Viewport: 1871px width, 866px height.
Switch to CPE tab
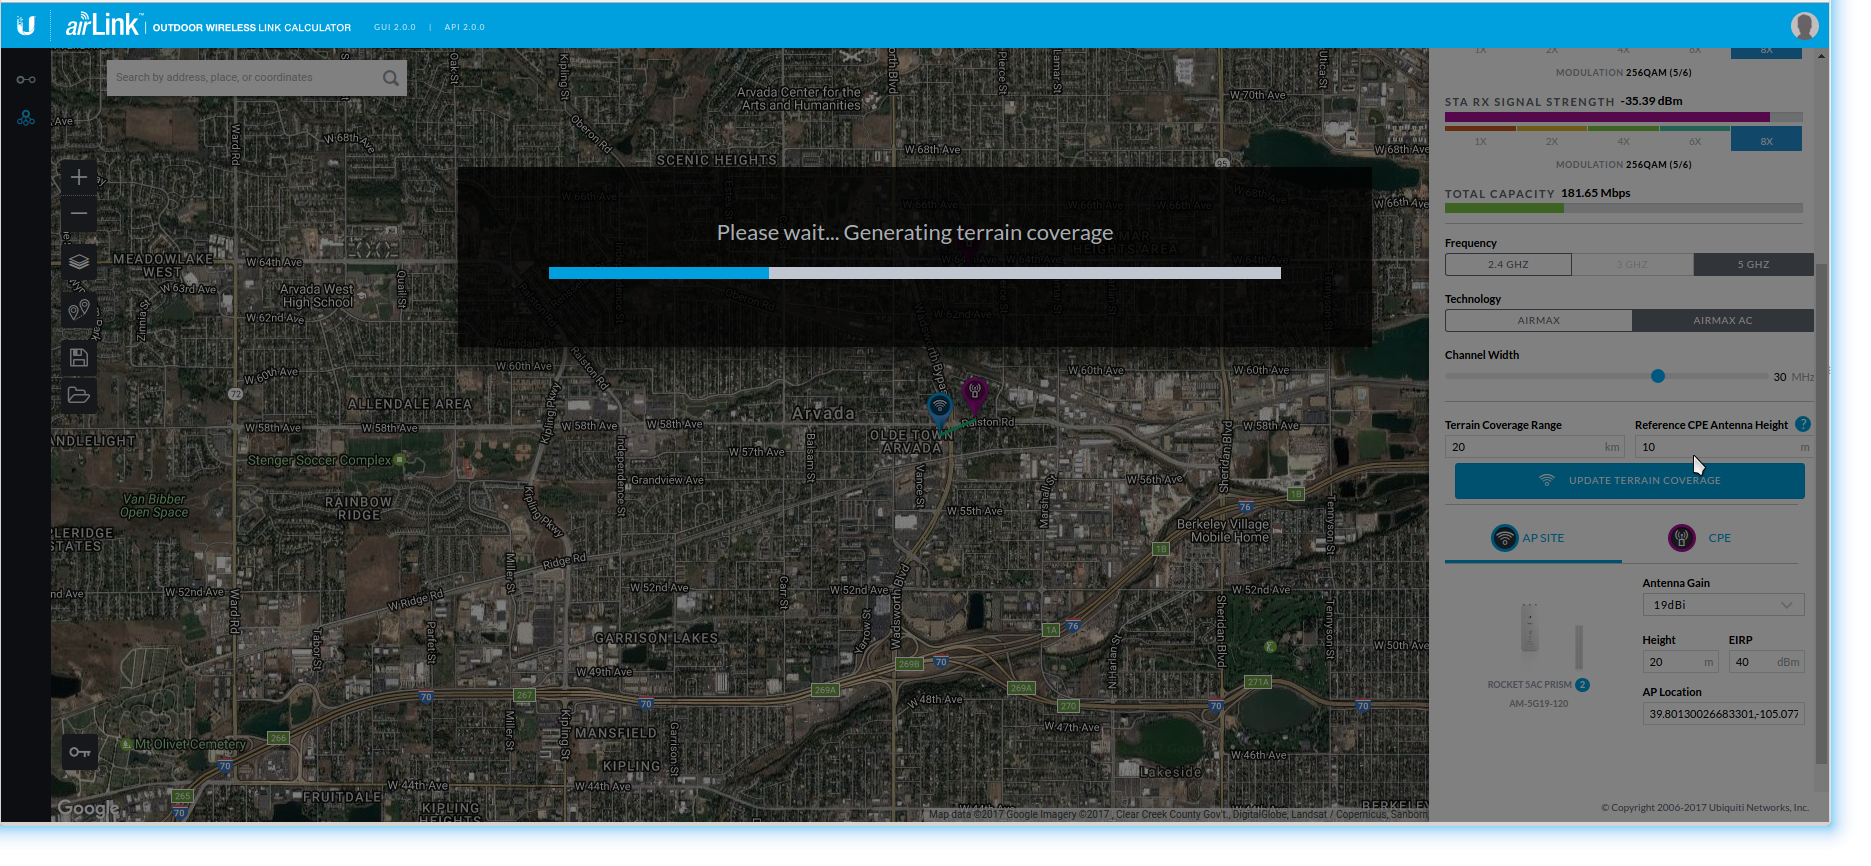tap(1700, 538)
